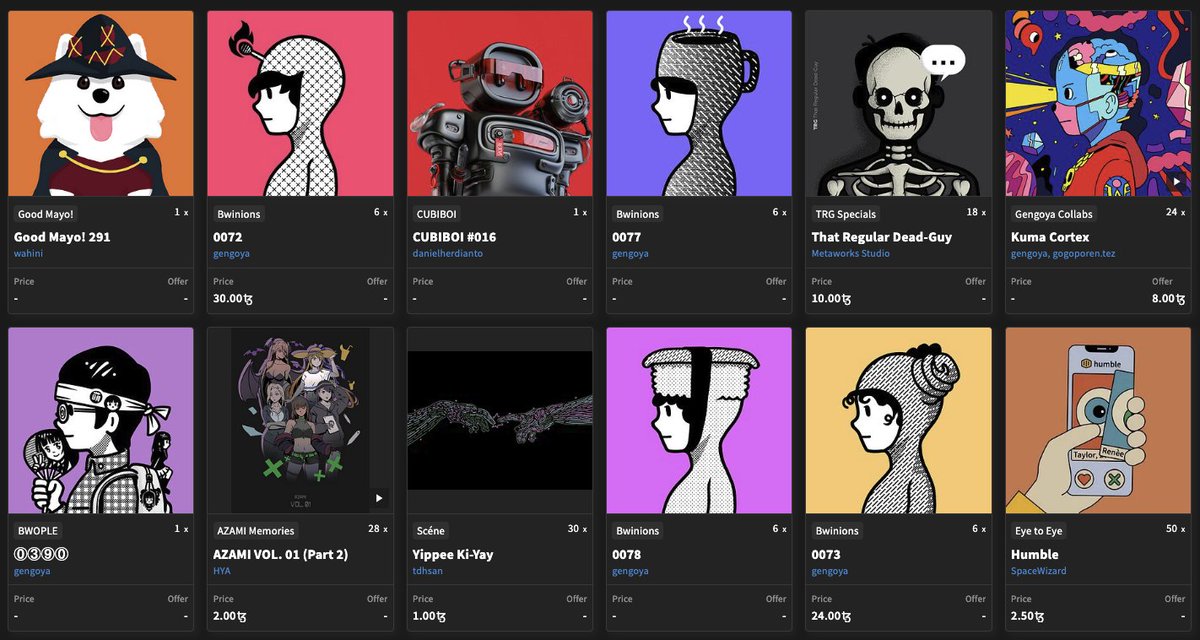Open the Good Mayo! 291 artwork thumbnail
Viewport: 1200px width, 640px height.
[101, 104]
